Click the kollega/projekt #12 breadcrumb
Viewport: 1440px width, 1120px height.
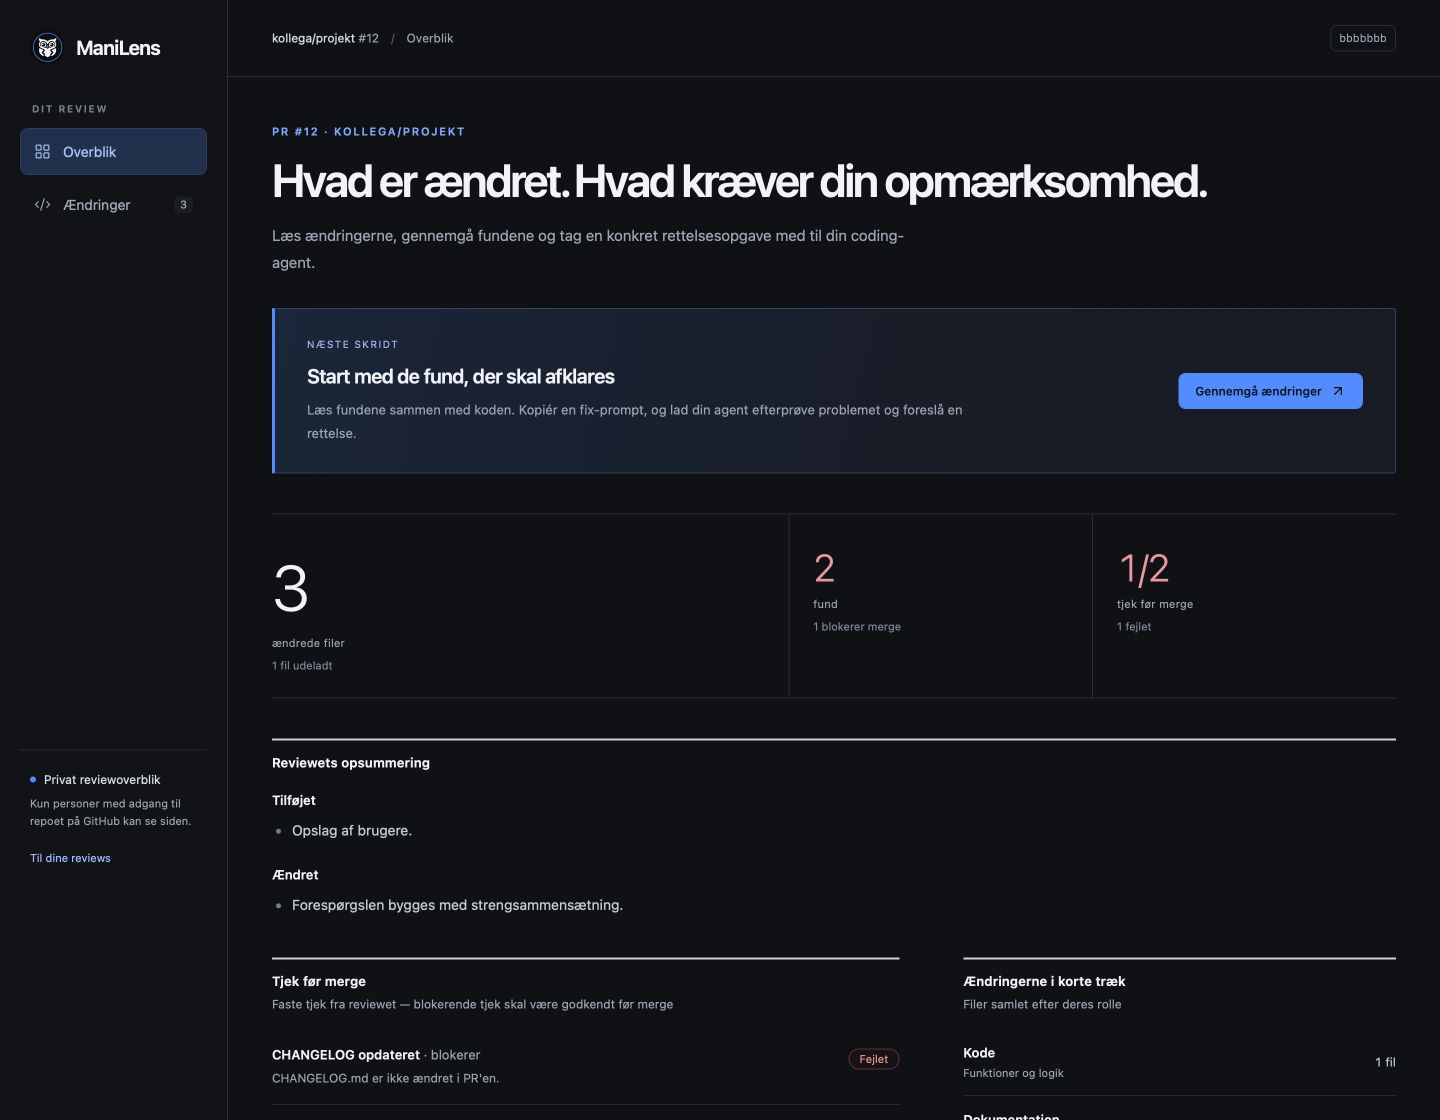pos(325,38)
